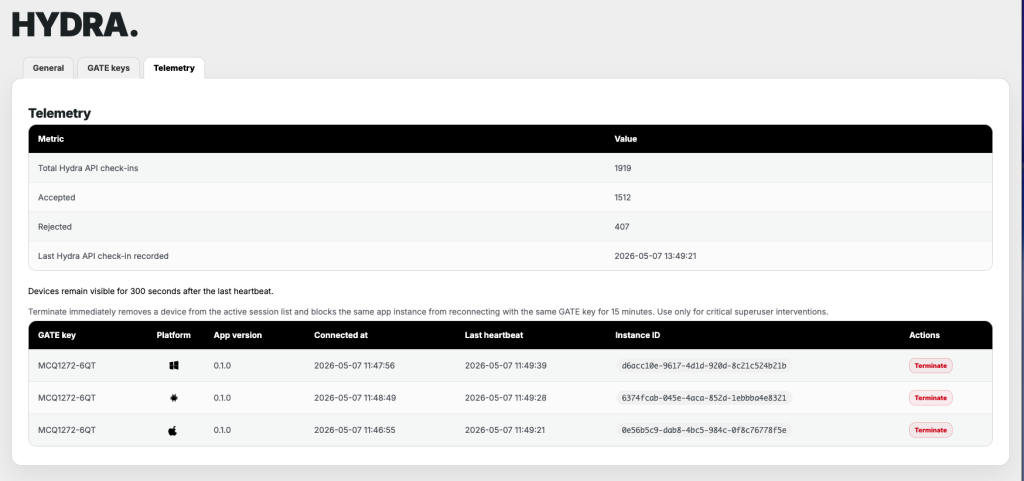Screen dimensions: 1024x481
Task: Click the Total Hydra API check-ins row
Action: pyautogui.click(x=510, y=168)
